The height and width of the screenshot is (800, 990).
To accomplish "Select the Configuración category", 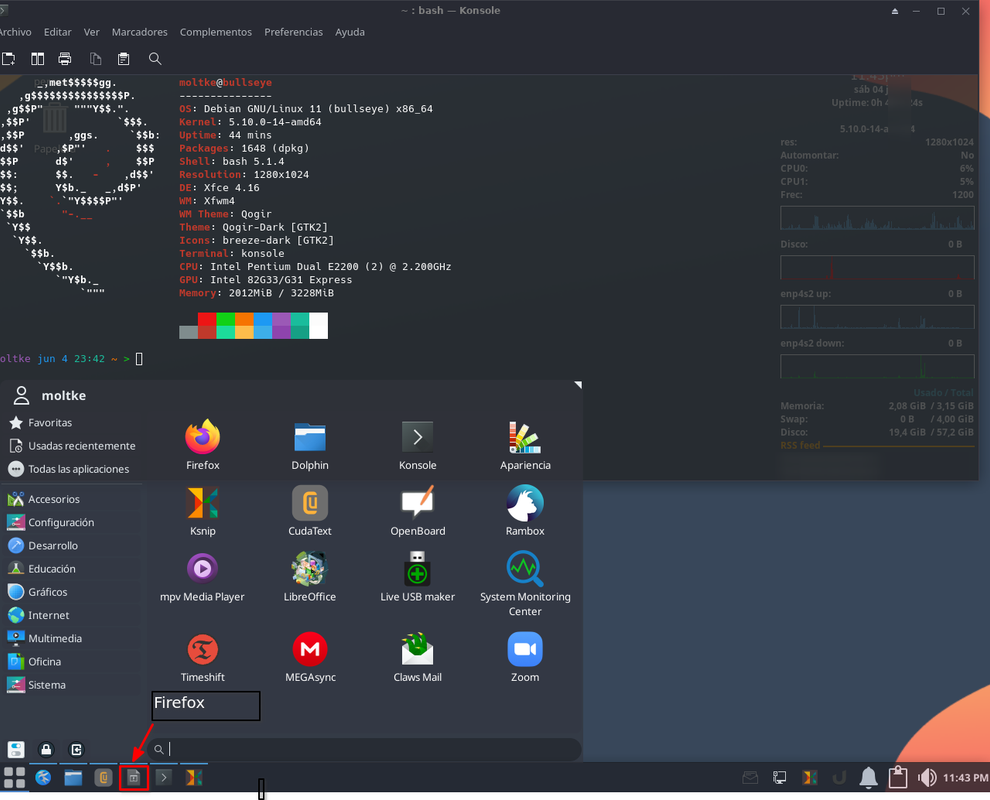I will coord(73,522).
